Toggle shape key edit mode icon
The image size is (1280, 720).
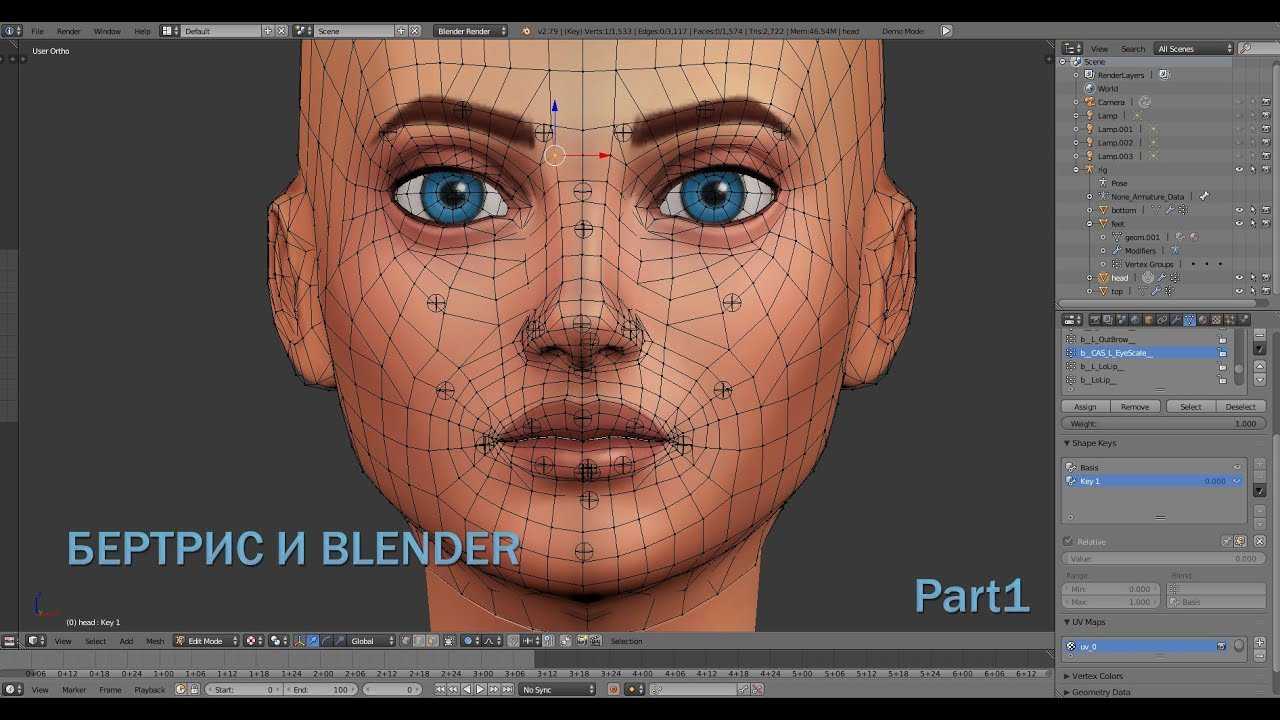1240,541
